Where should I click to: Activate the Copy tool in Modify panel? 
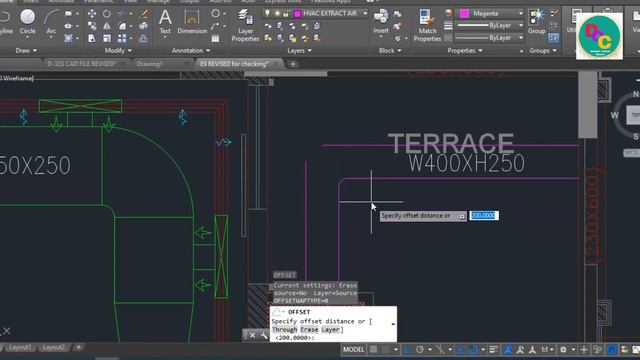point(92,26)
